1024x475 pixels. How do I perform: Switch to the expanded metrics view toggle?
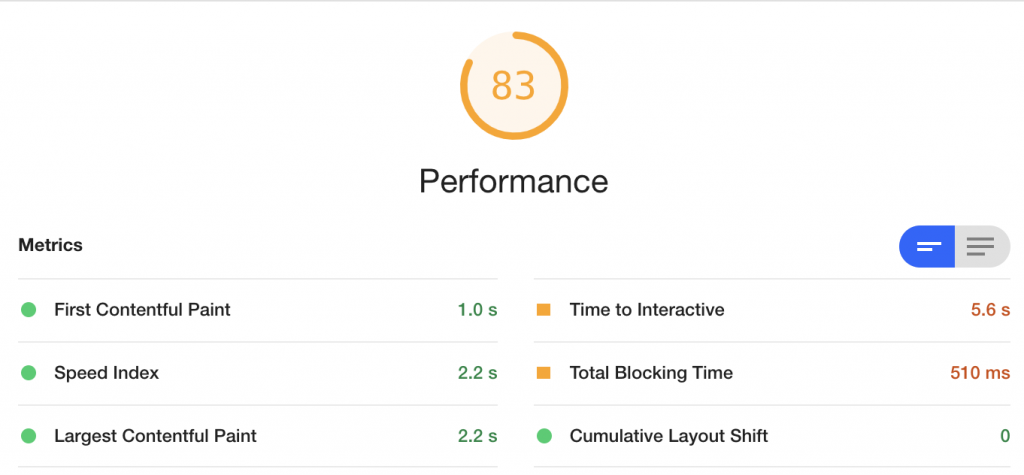(x=982, y=246)
